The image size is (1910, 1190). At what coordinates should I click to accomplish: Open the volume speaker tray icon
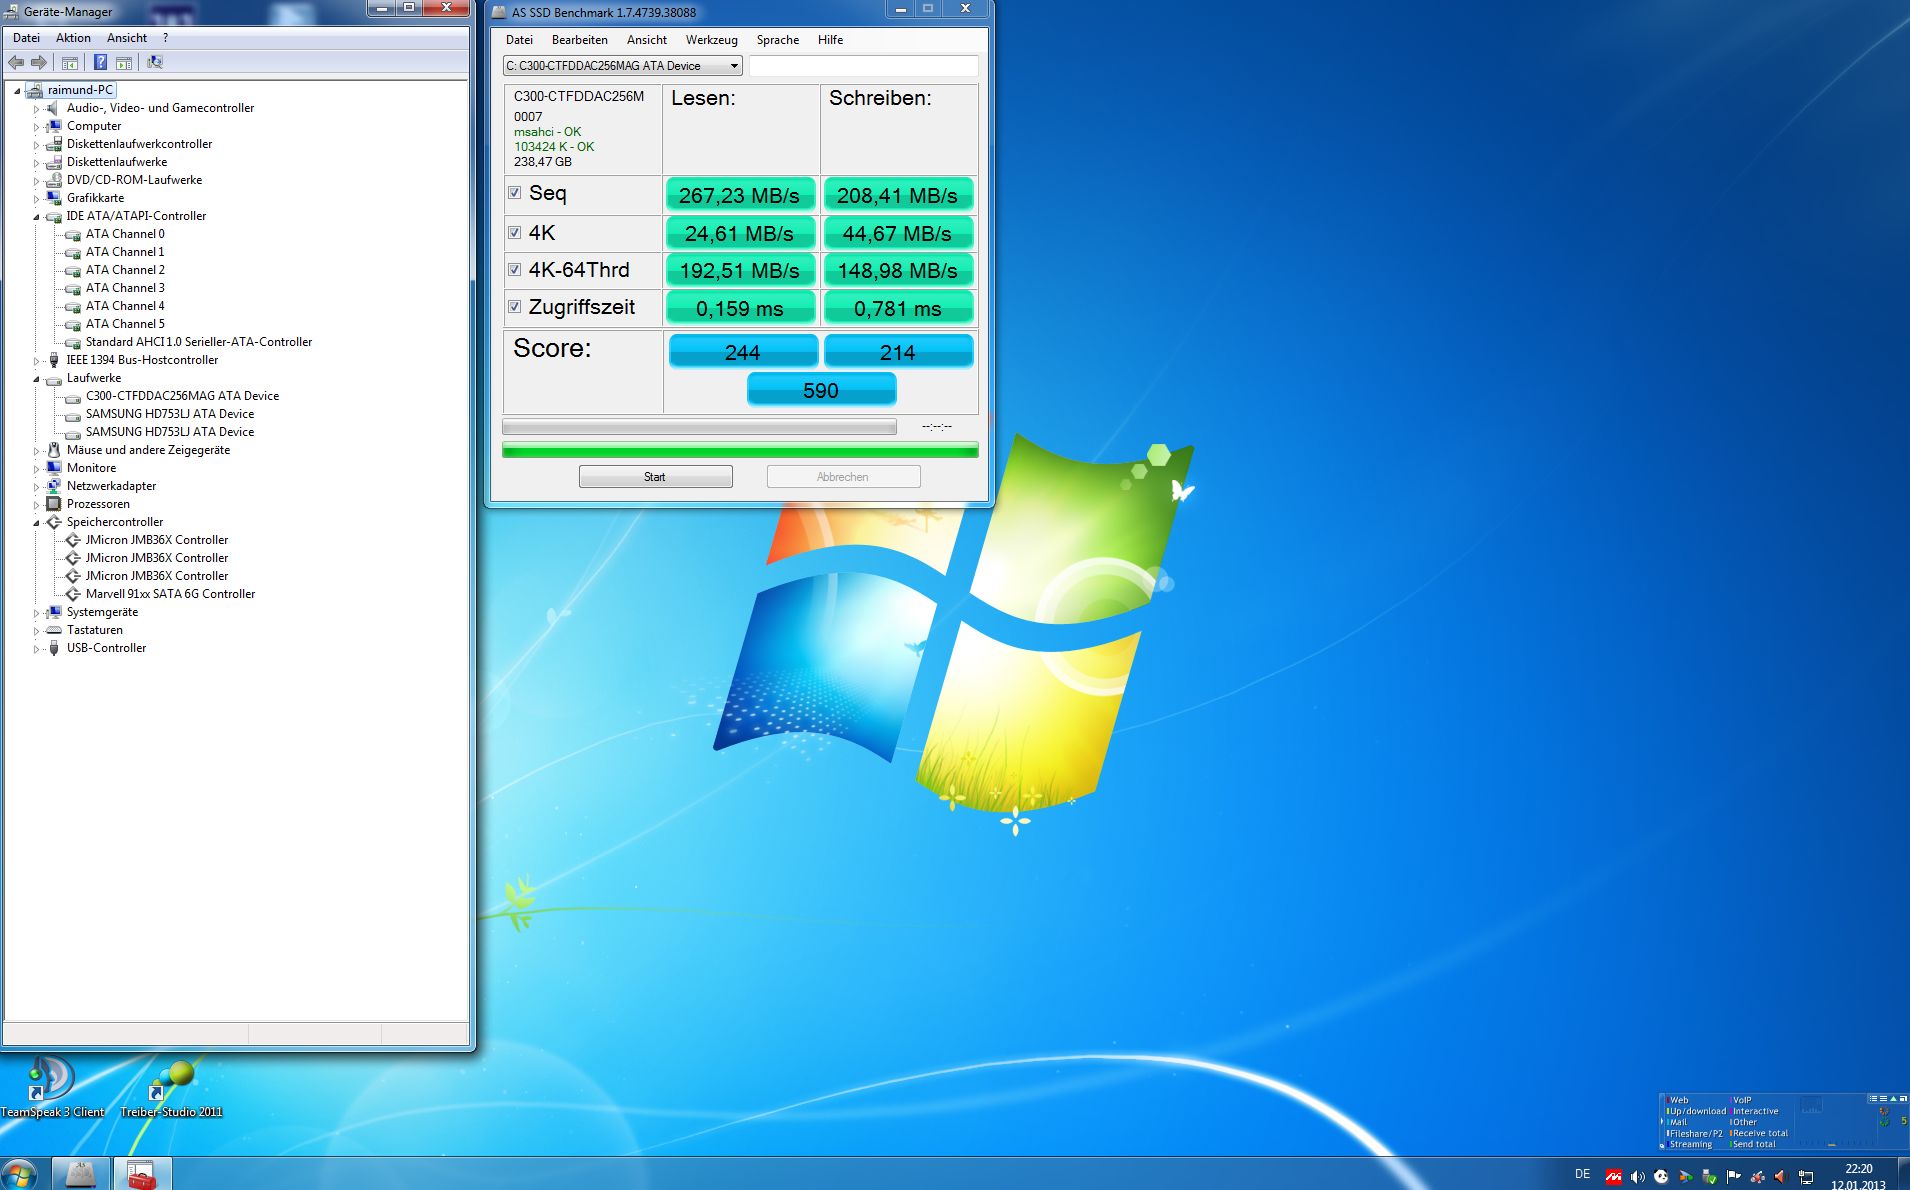click(x=1637, y=1176)
